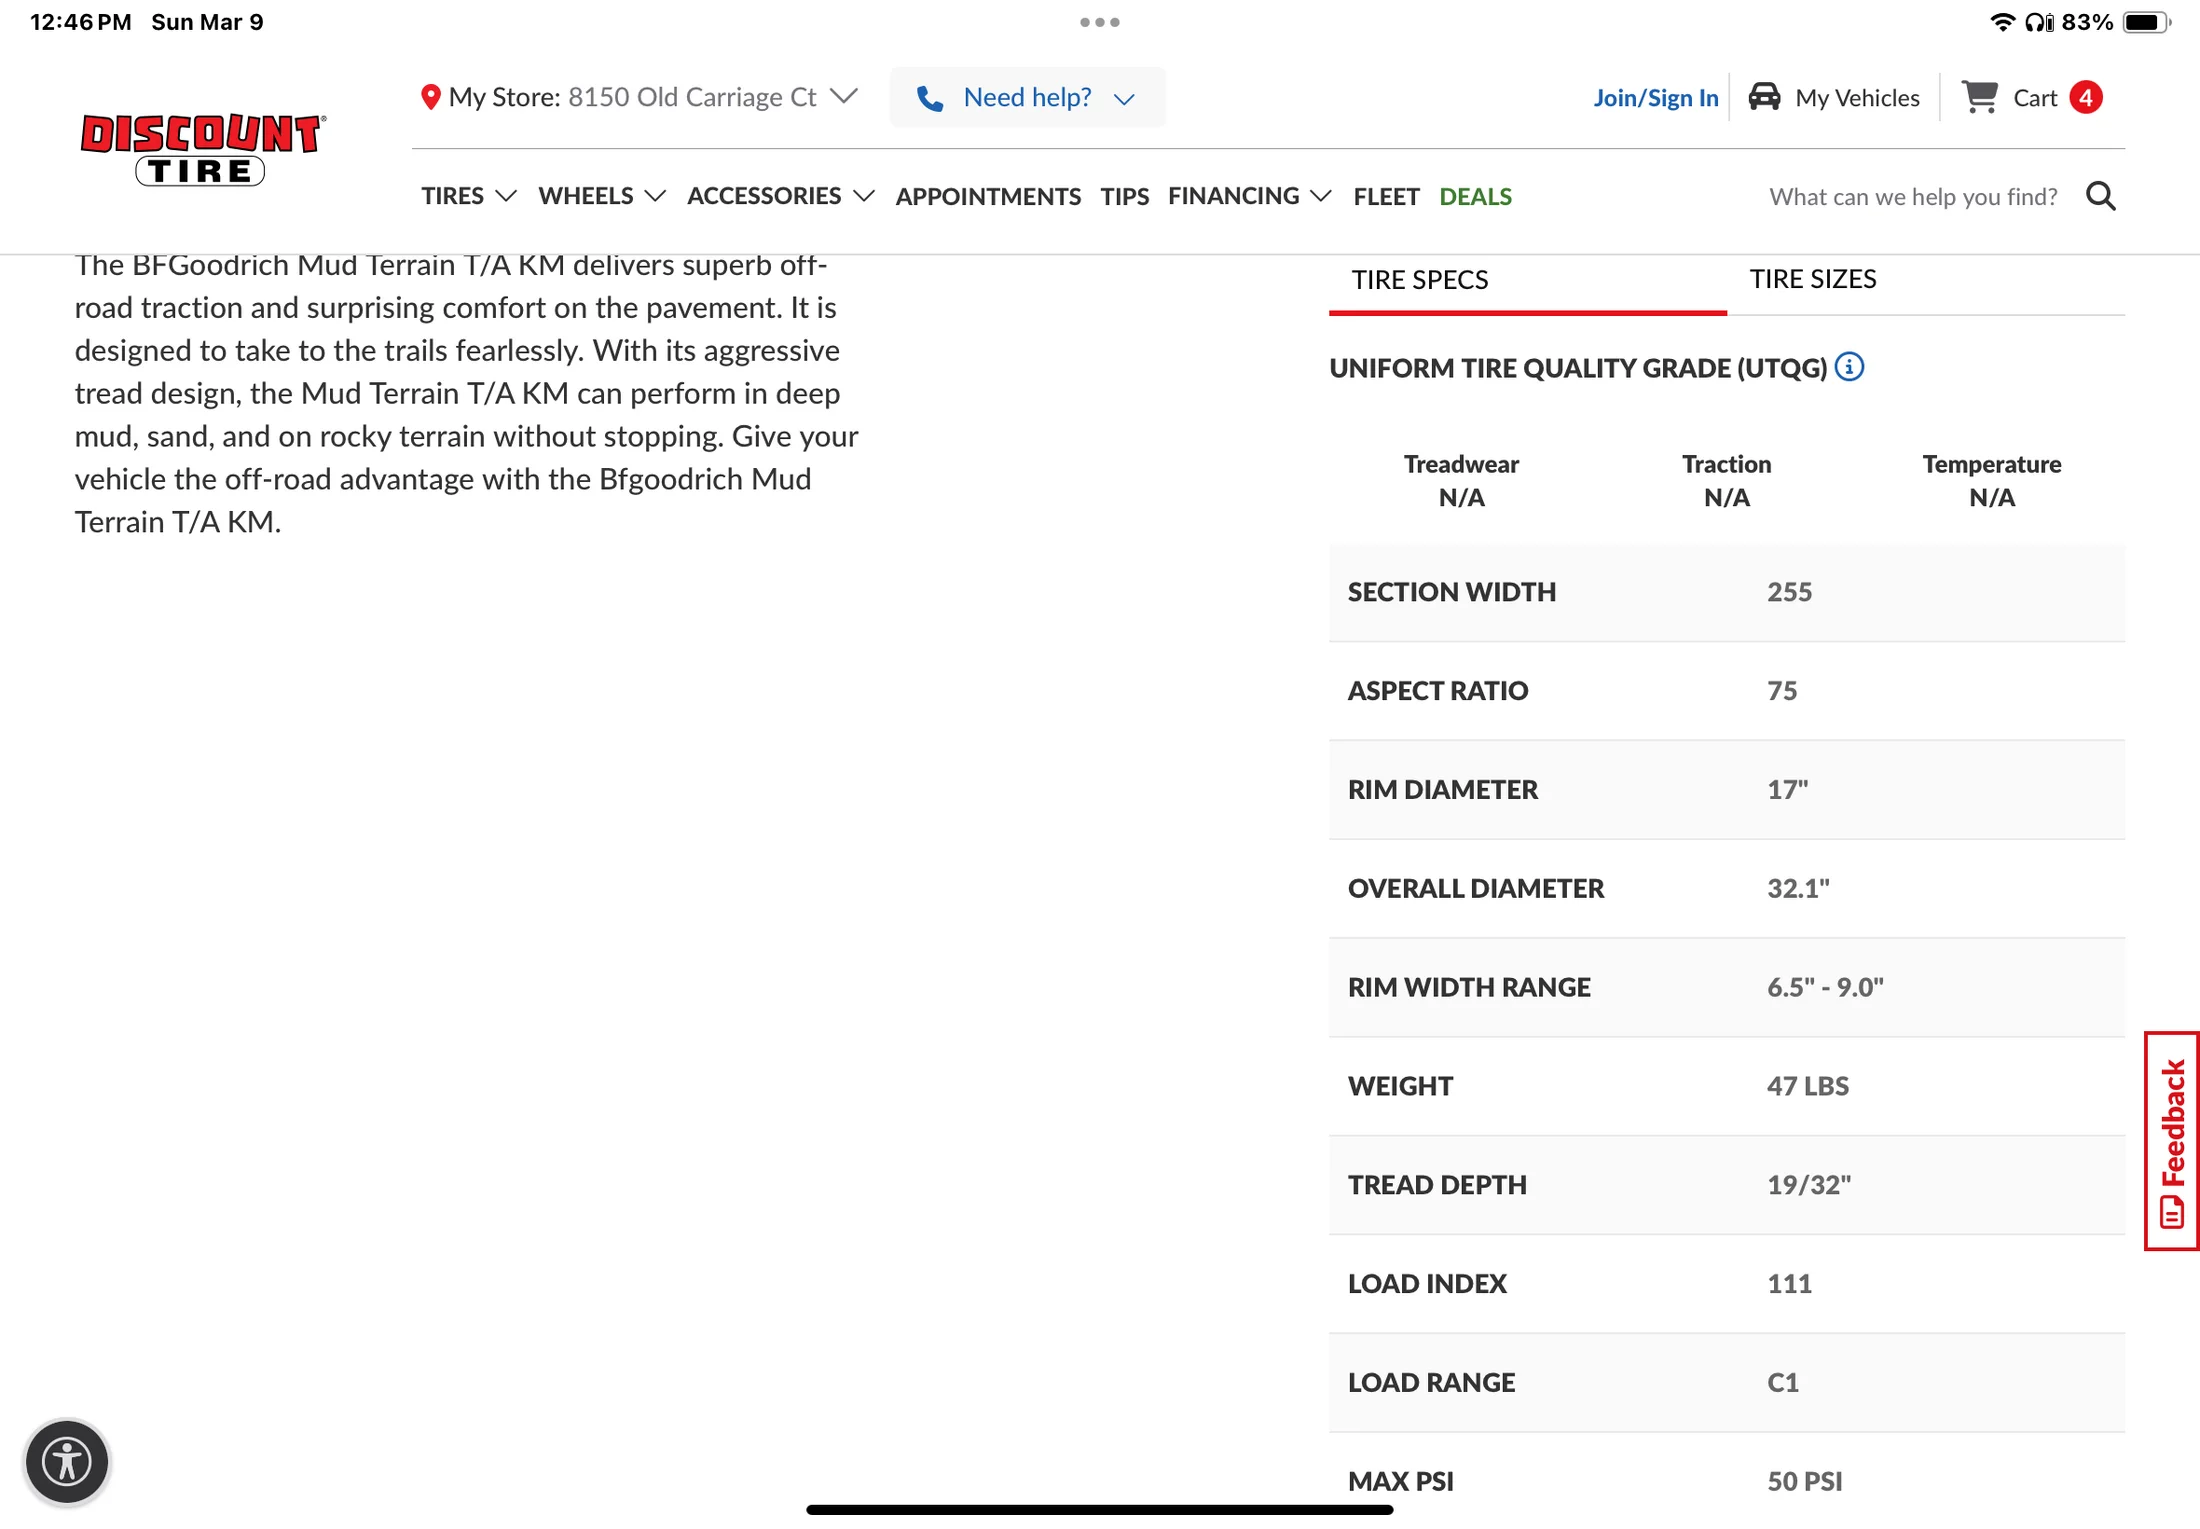Click the SECTION WIDTH label

coord(1451,592)
